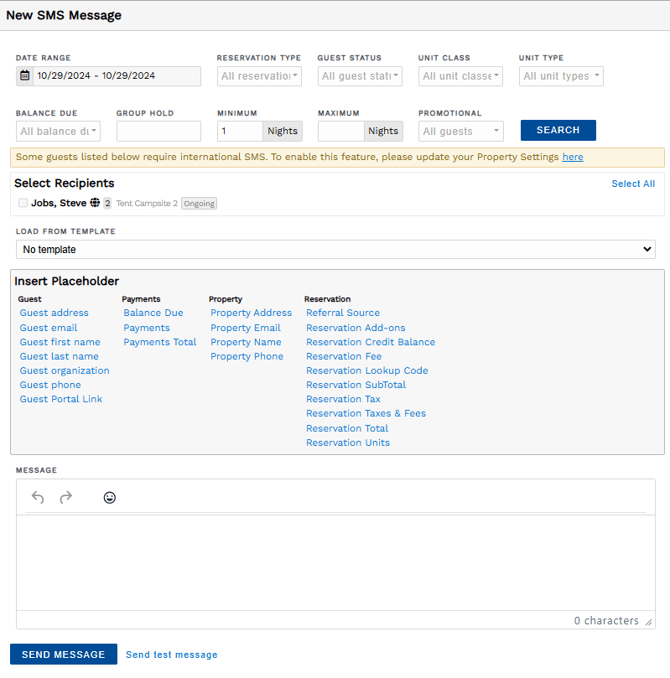Click the globe icon next to Jobs, Steve

95,203
